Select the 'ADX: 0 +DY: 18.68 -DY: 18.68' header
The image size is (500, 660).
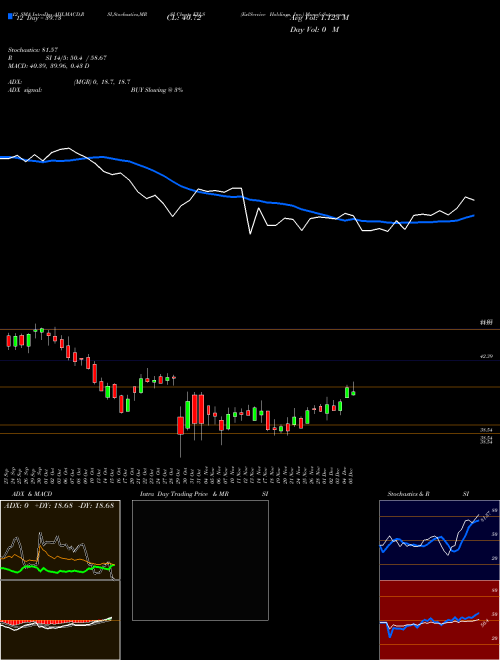(59, 505)
